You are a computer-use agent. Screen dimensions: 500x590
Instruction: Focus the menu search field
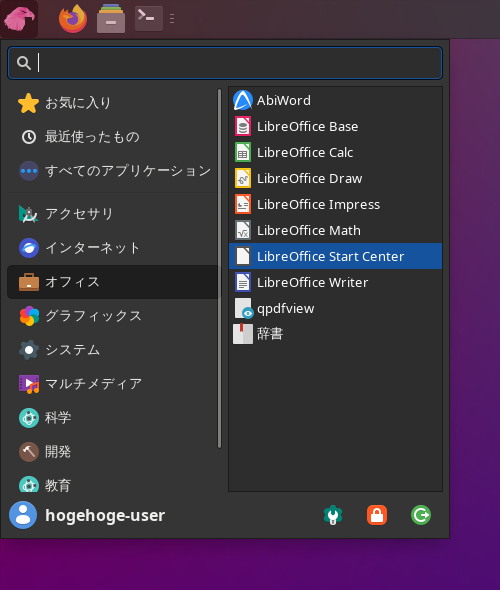point(225,63)
